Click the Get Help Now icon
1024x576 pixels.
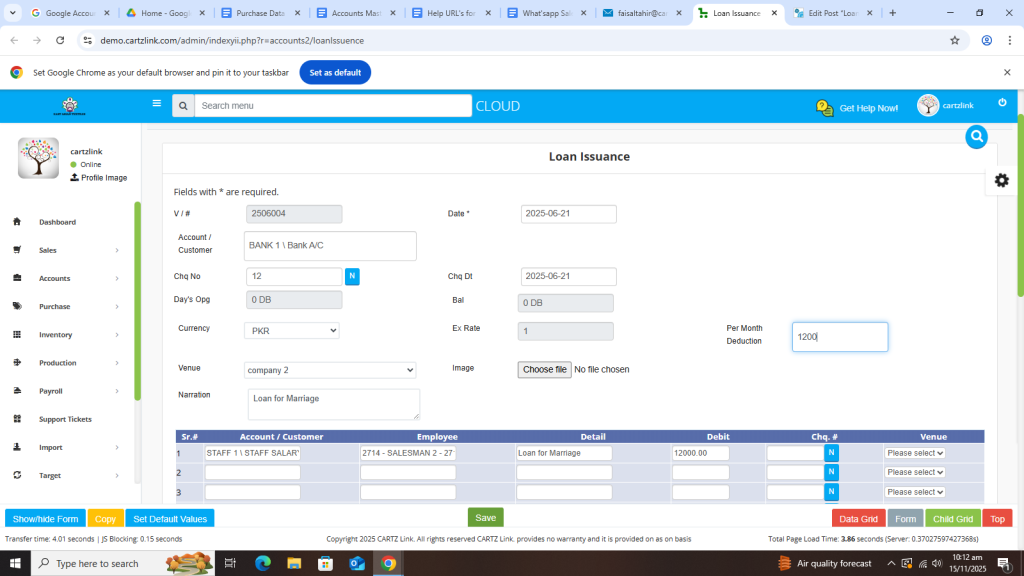[824, 107]
